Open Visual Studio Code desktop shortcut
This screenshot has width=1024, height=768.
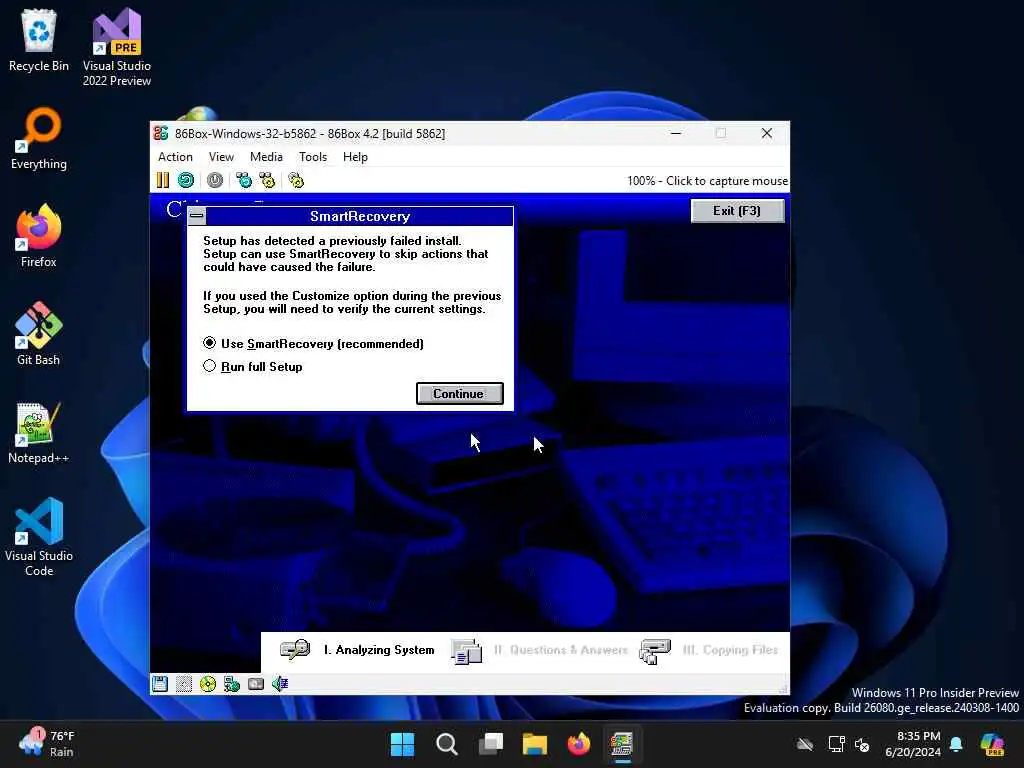click(x=39, y=537)
